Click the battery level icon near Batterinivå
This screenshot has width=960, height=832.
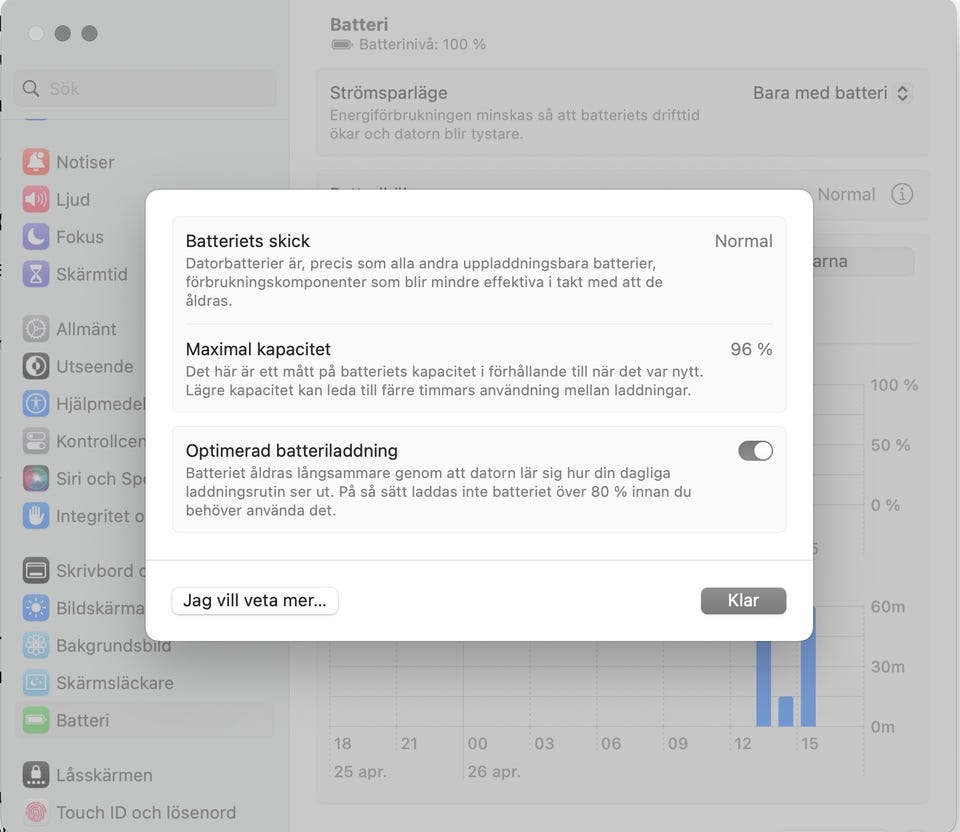tap(342, 45)
